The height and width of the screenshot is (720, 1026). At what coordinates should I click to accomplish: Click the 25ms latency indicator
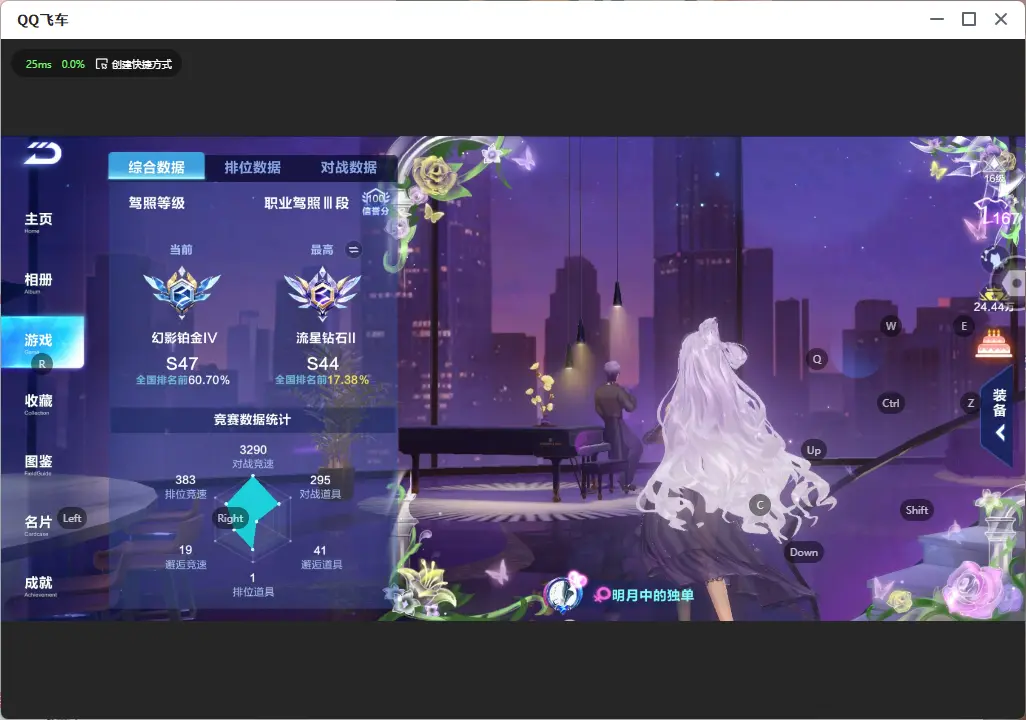(39, 64)
